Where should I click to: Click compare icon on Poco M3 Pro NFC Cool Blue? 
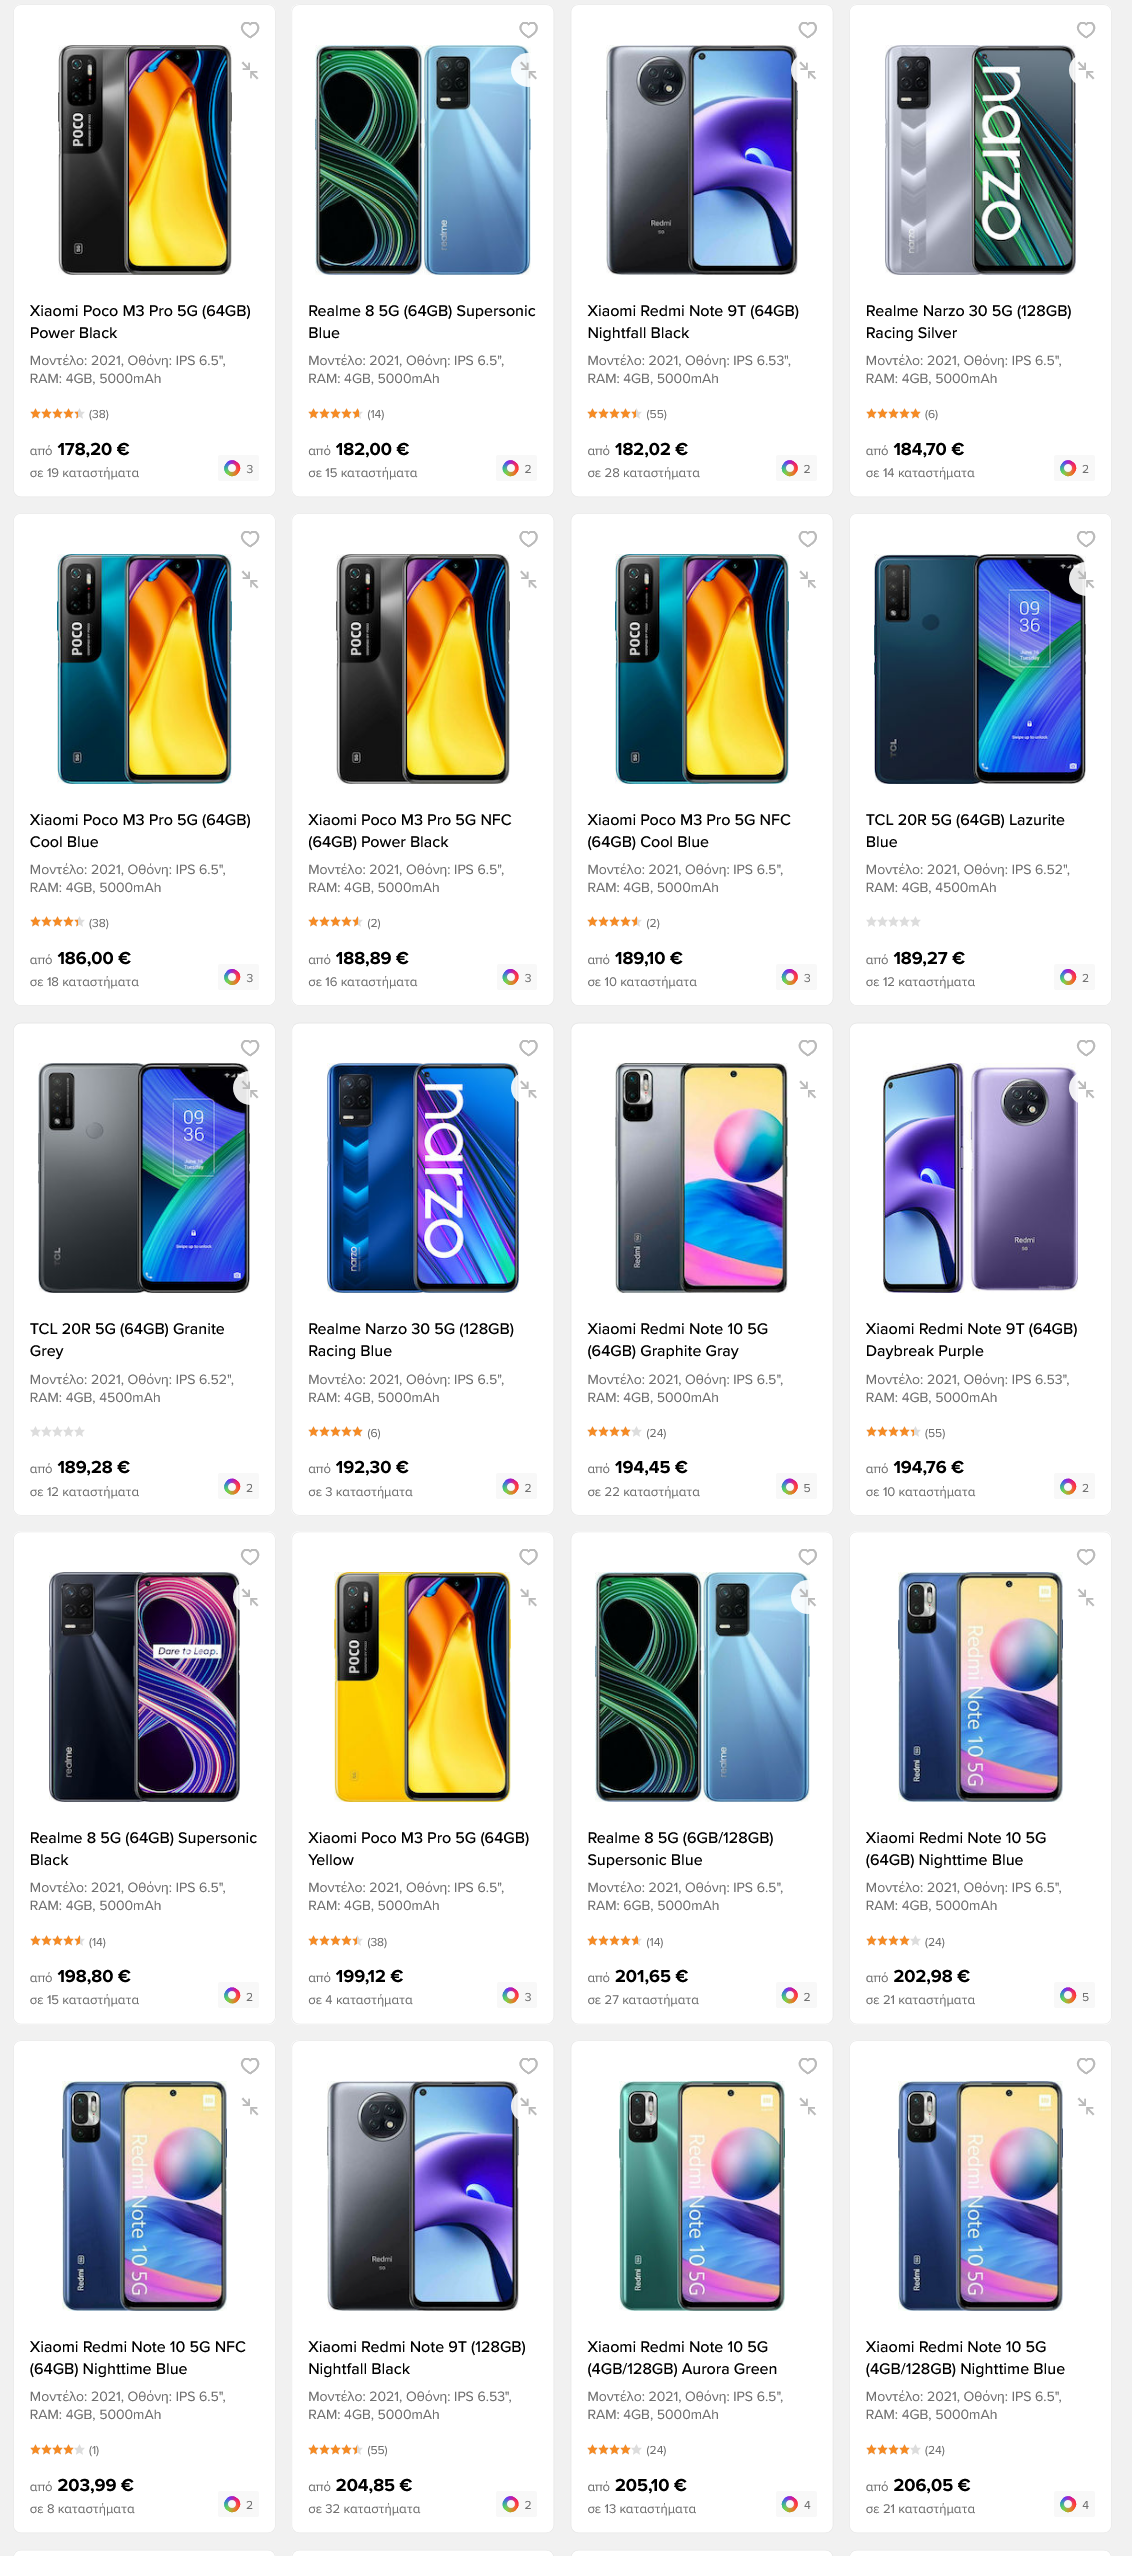(807, 580)
